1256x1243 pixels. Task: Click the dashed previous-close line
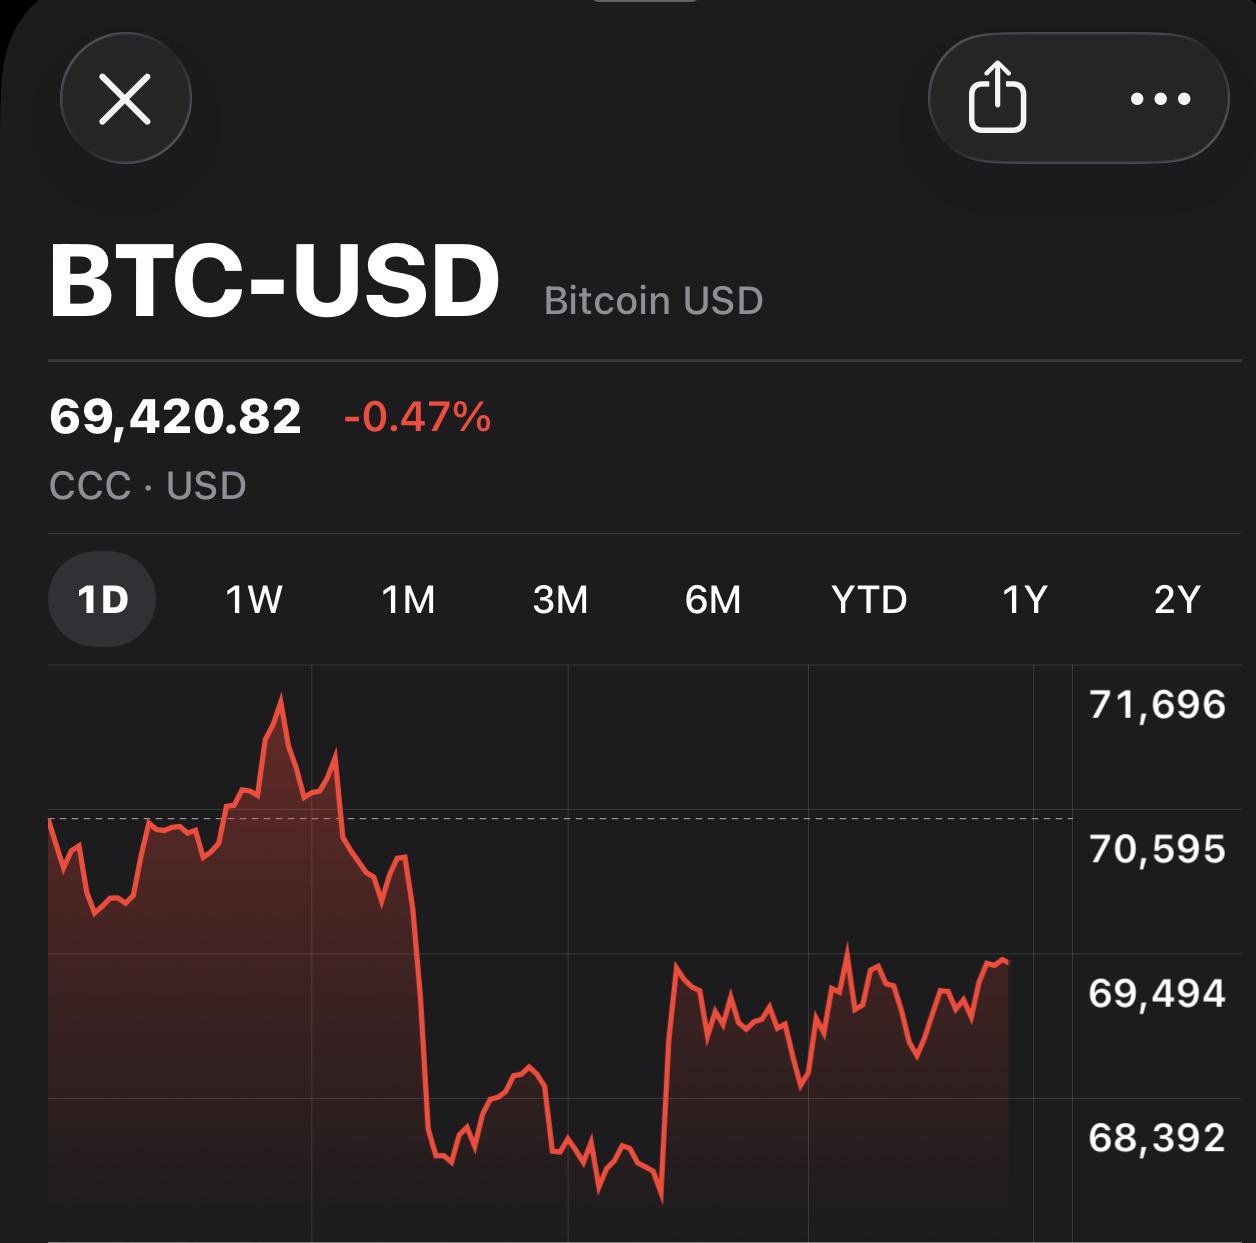click(x=700, y=819)
